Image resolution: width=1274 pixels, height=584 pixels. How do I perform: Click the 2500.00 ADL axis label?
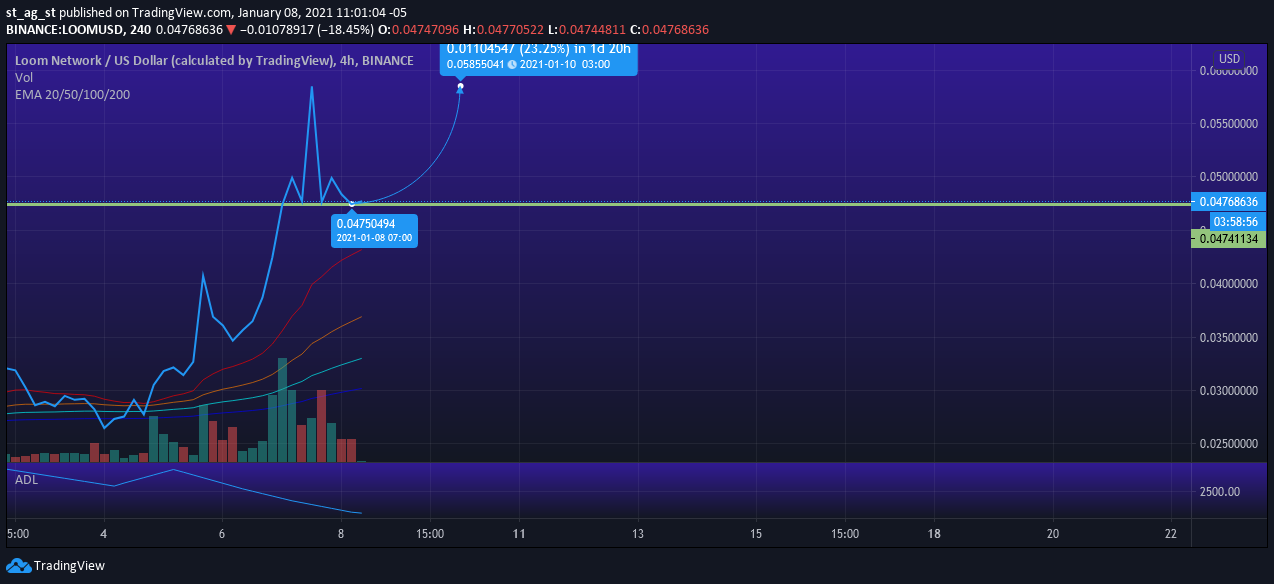[x=1219, y=491]
